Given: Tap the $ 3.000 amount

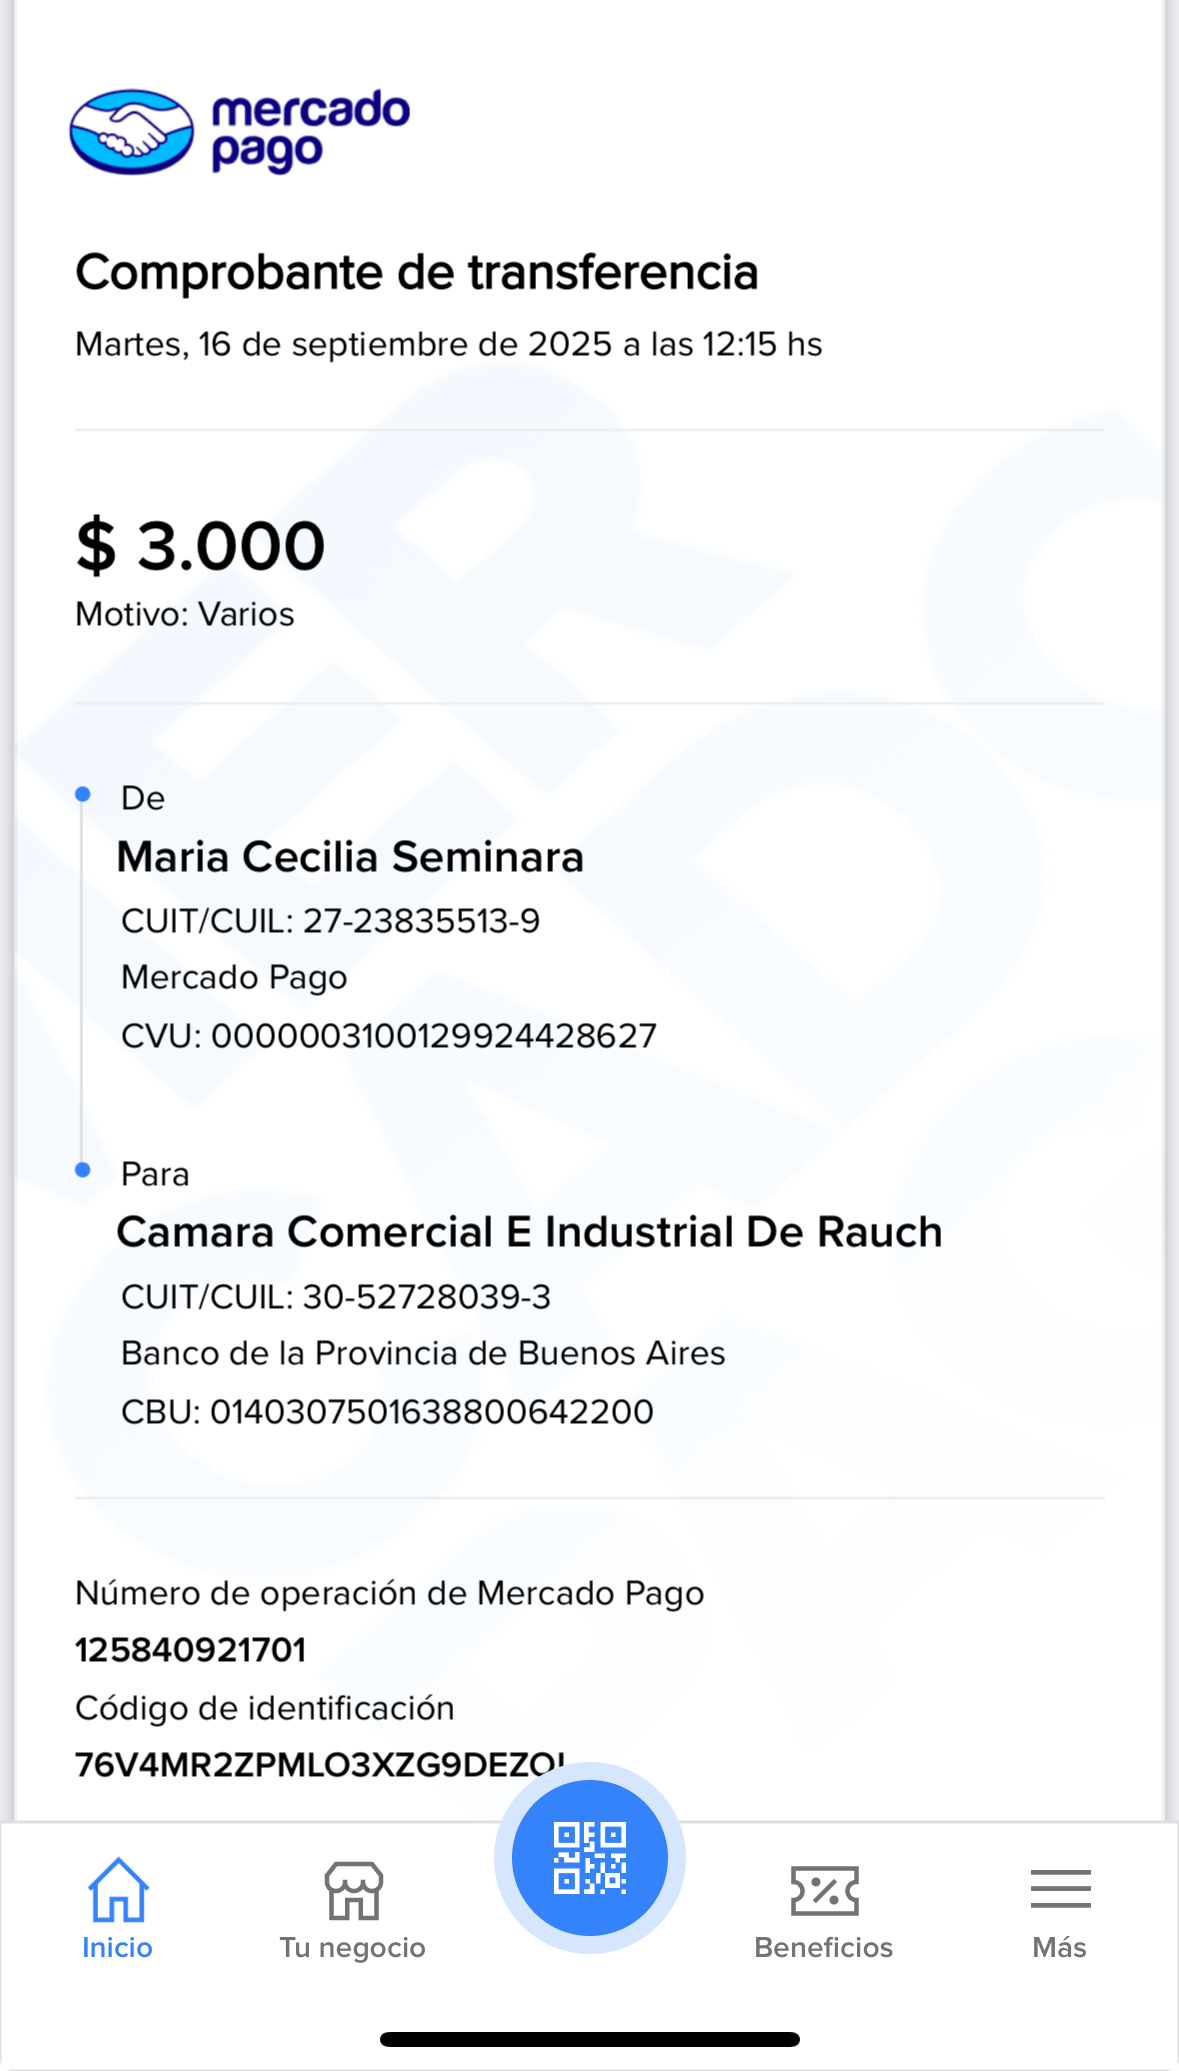Looking at the screenshot, I should (x=201, y=546).
